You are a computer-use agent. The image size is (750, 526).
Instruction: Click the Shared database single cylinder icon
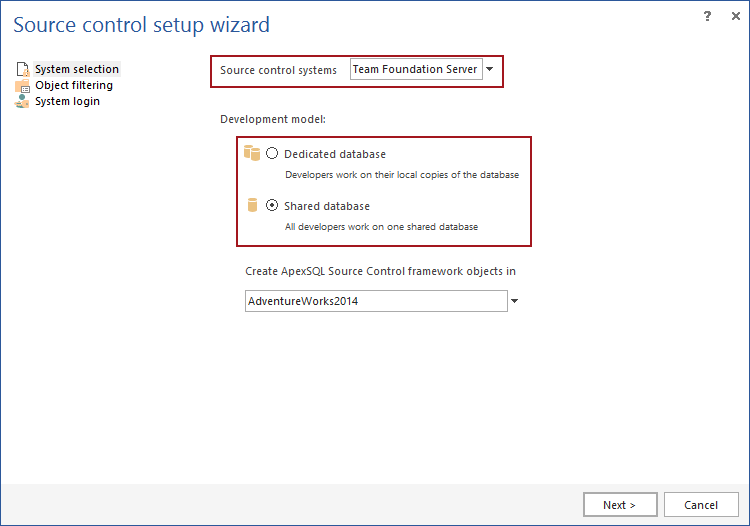tap(253, 205)
